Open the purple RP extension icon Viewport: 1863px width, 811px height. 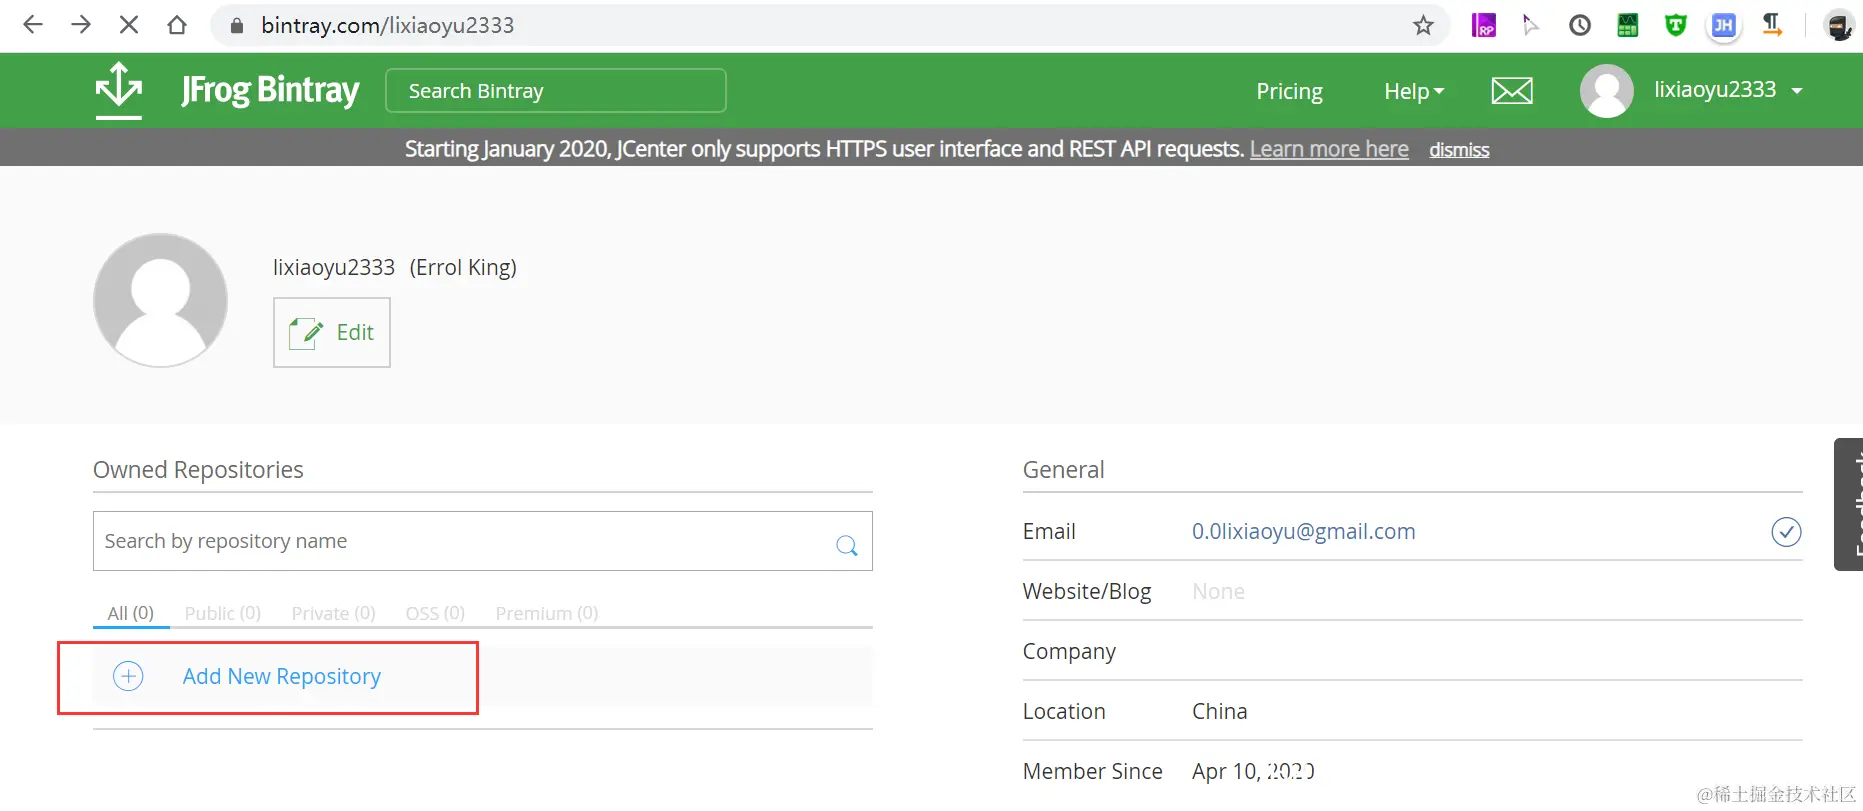1484,25
